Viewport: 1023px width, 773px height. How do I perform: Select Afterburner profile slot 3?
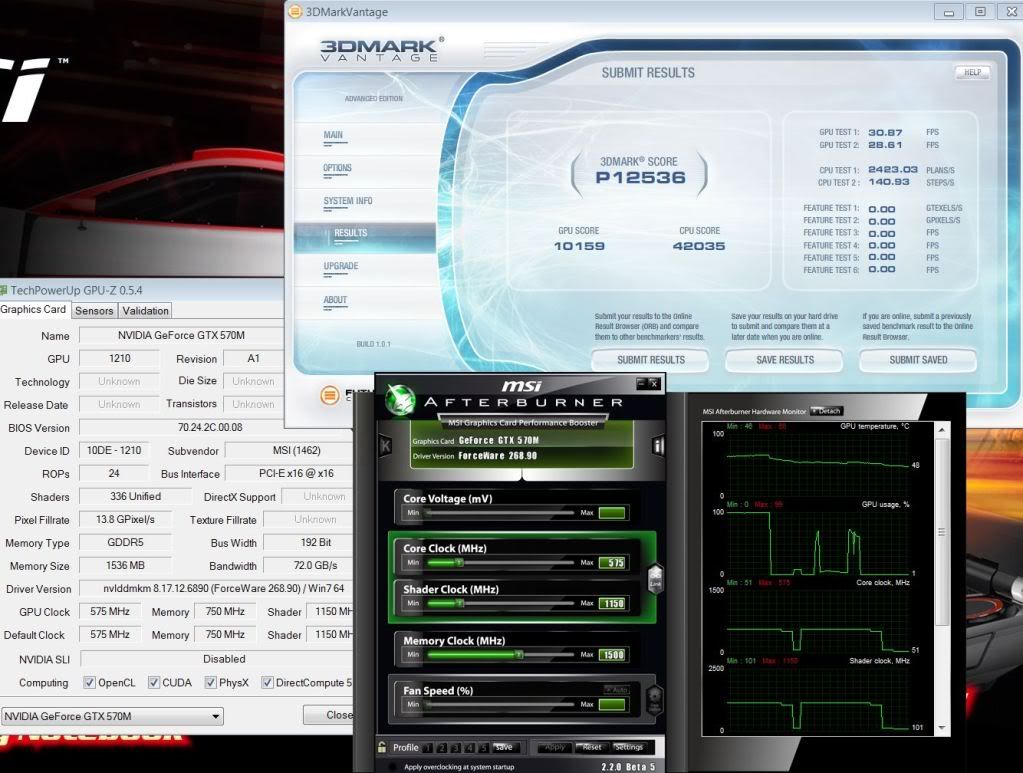[x=455, y=748]
